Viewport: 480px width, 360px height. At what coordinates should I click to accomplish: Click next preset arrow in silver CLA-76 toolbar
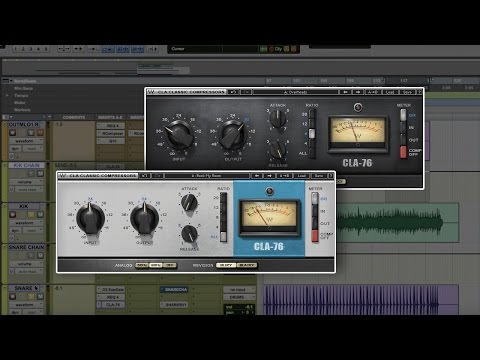[270, 176]
